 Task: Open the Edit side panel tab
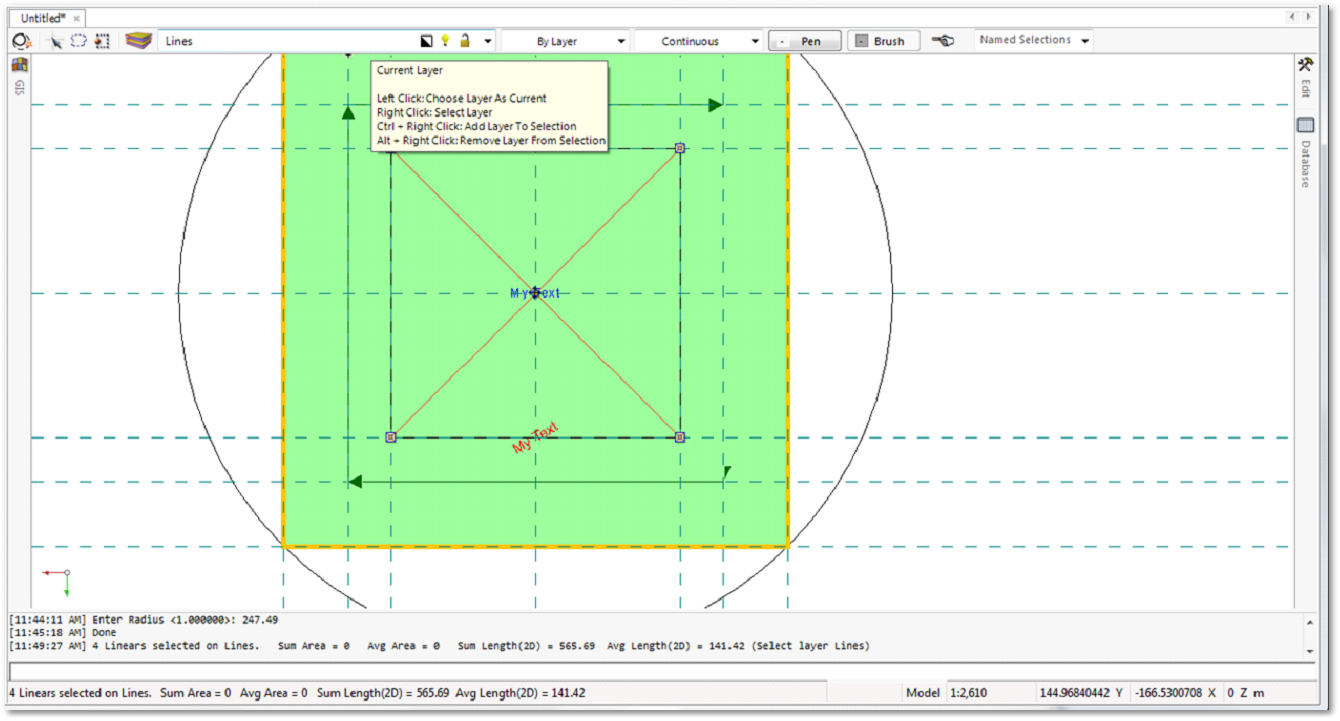point(1305,88)
